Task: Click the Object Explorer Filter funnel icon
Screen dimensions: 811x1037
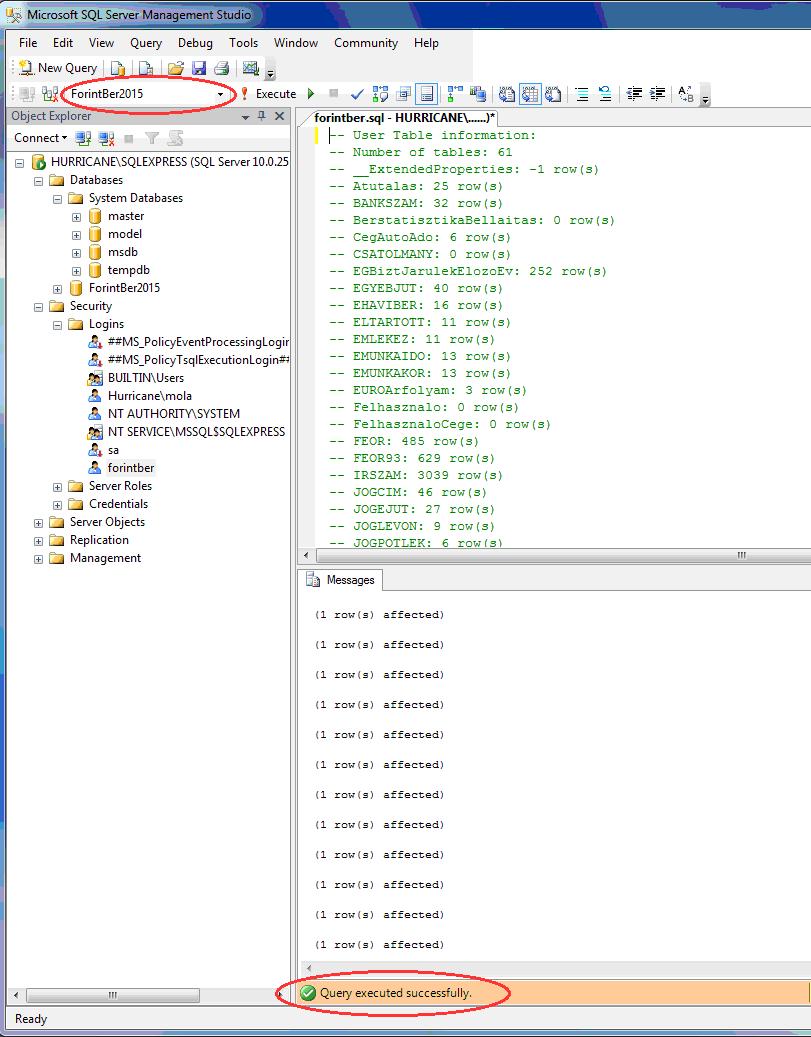Action: pyautogui.click(x=152, y=138)
